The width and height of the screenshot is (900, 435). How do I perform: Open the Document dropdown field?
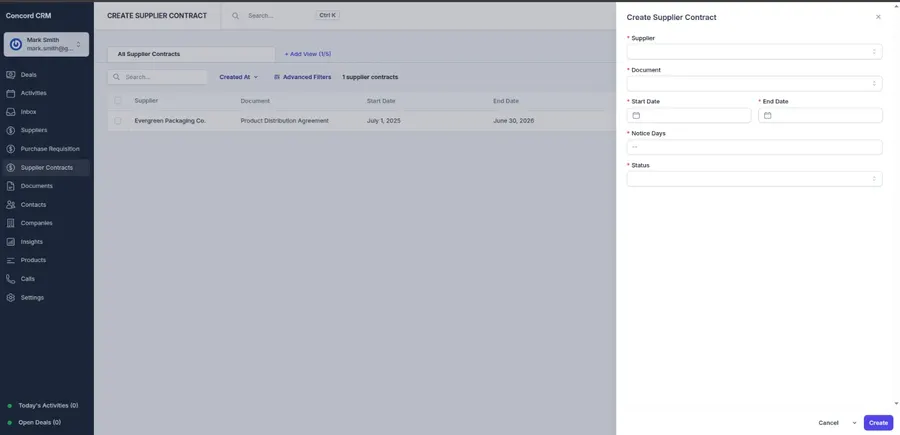pyautogui.click(x=754, y=84)
